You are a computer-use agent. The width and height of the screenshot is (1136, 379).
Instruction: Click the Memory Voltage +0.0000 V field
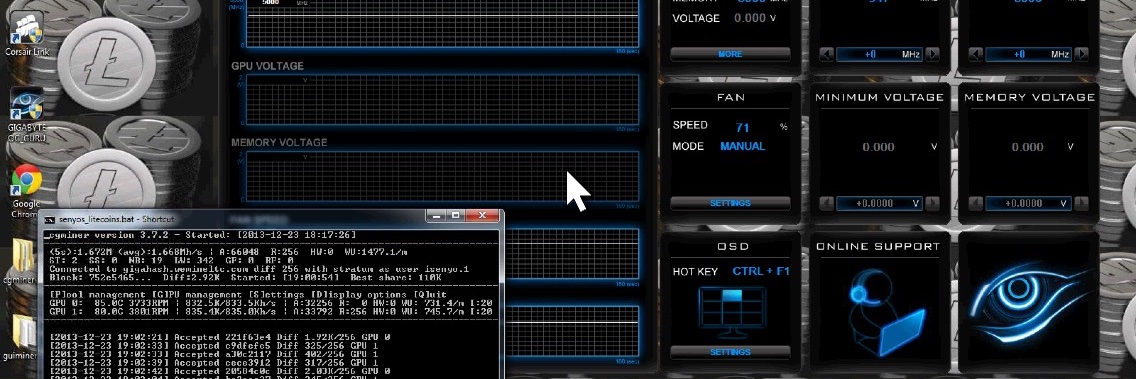tap(1029, 204)
